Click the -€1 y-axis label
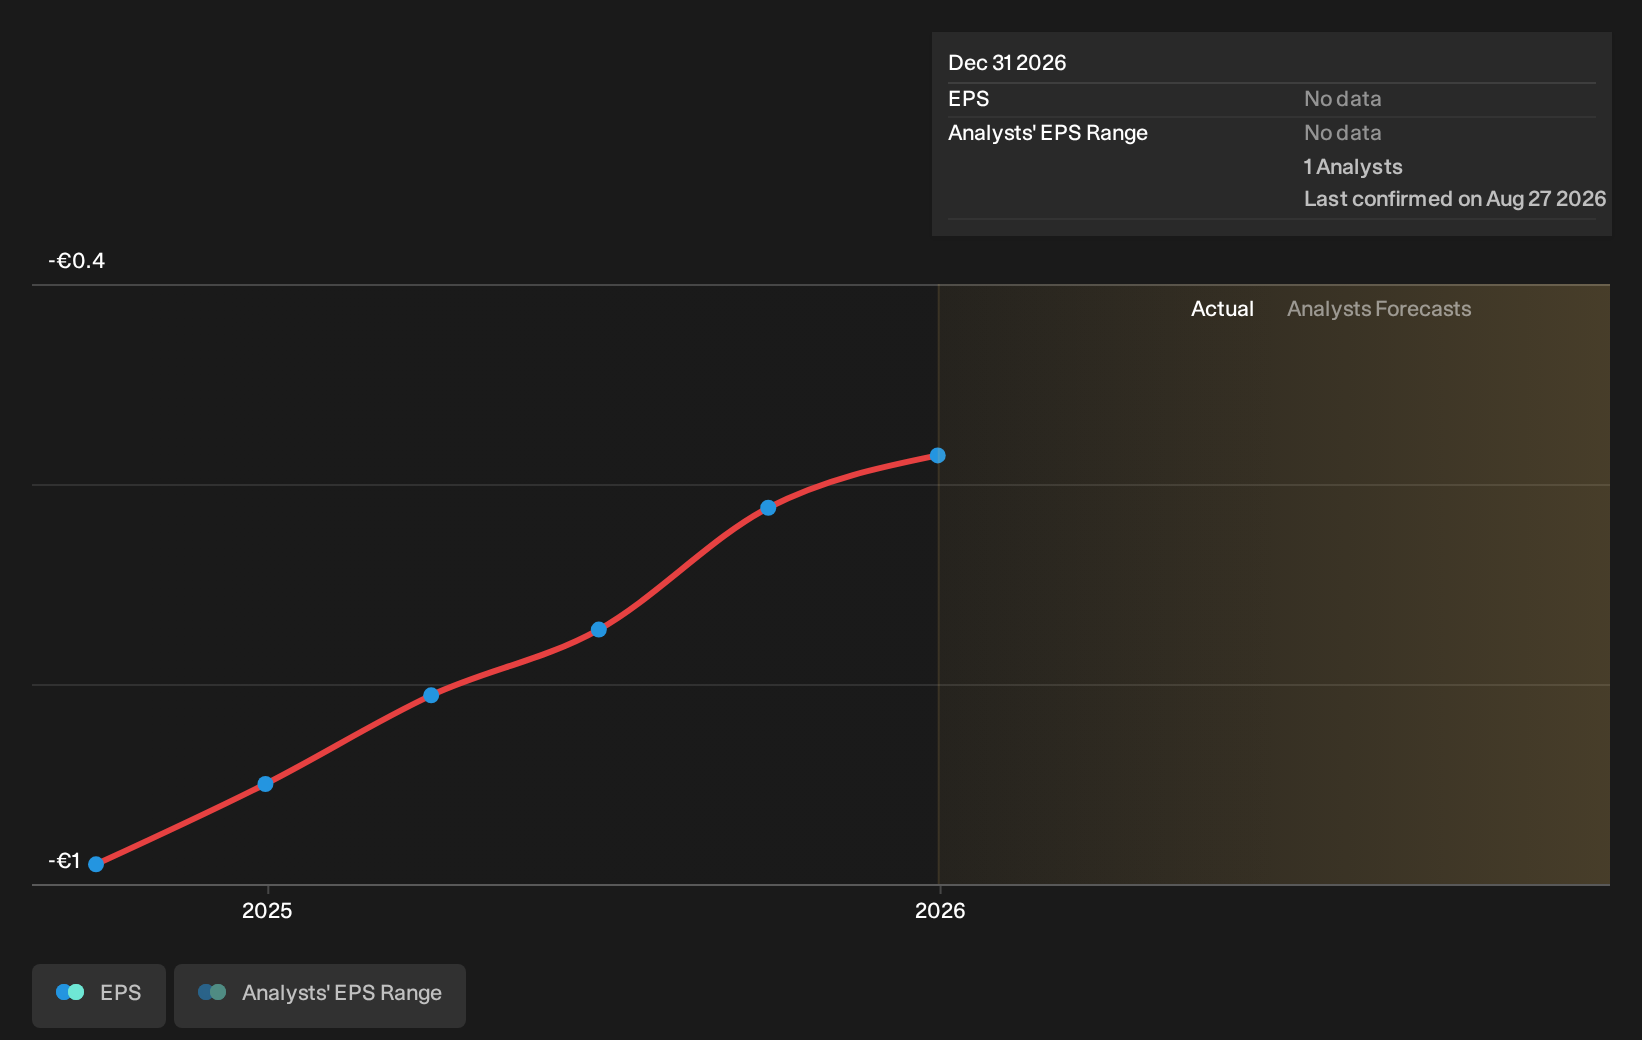The image size is (1642, 1040). pyautogui.click(x=64, y=861)
